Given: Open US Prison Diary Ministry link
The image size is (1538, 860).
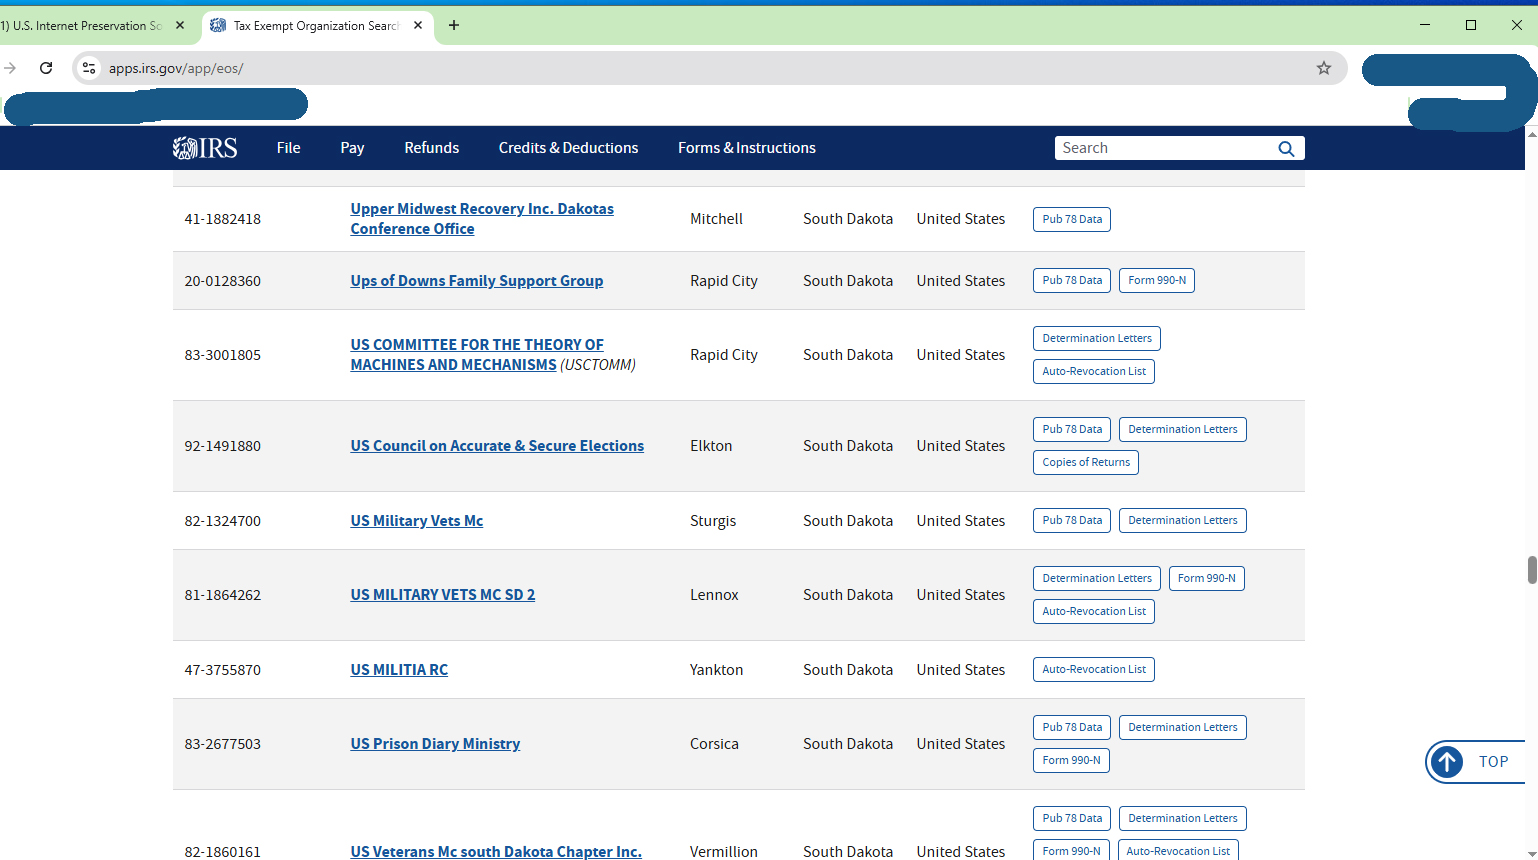Looking at the screenshot, I should [x=435, y=744].
